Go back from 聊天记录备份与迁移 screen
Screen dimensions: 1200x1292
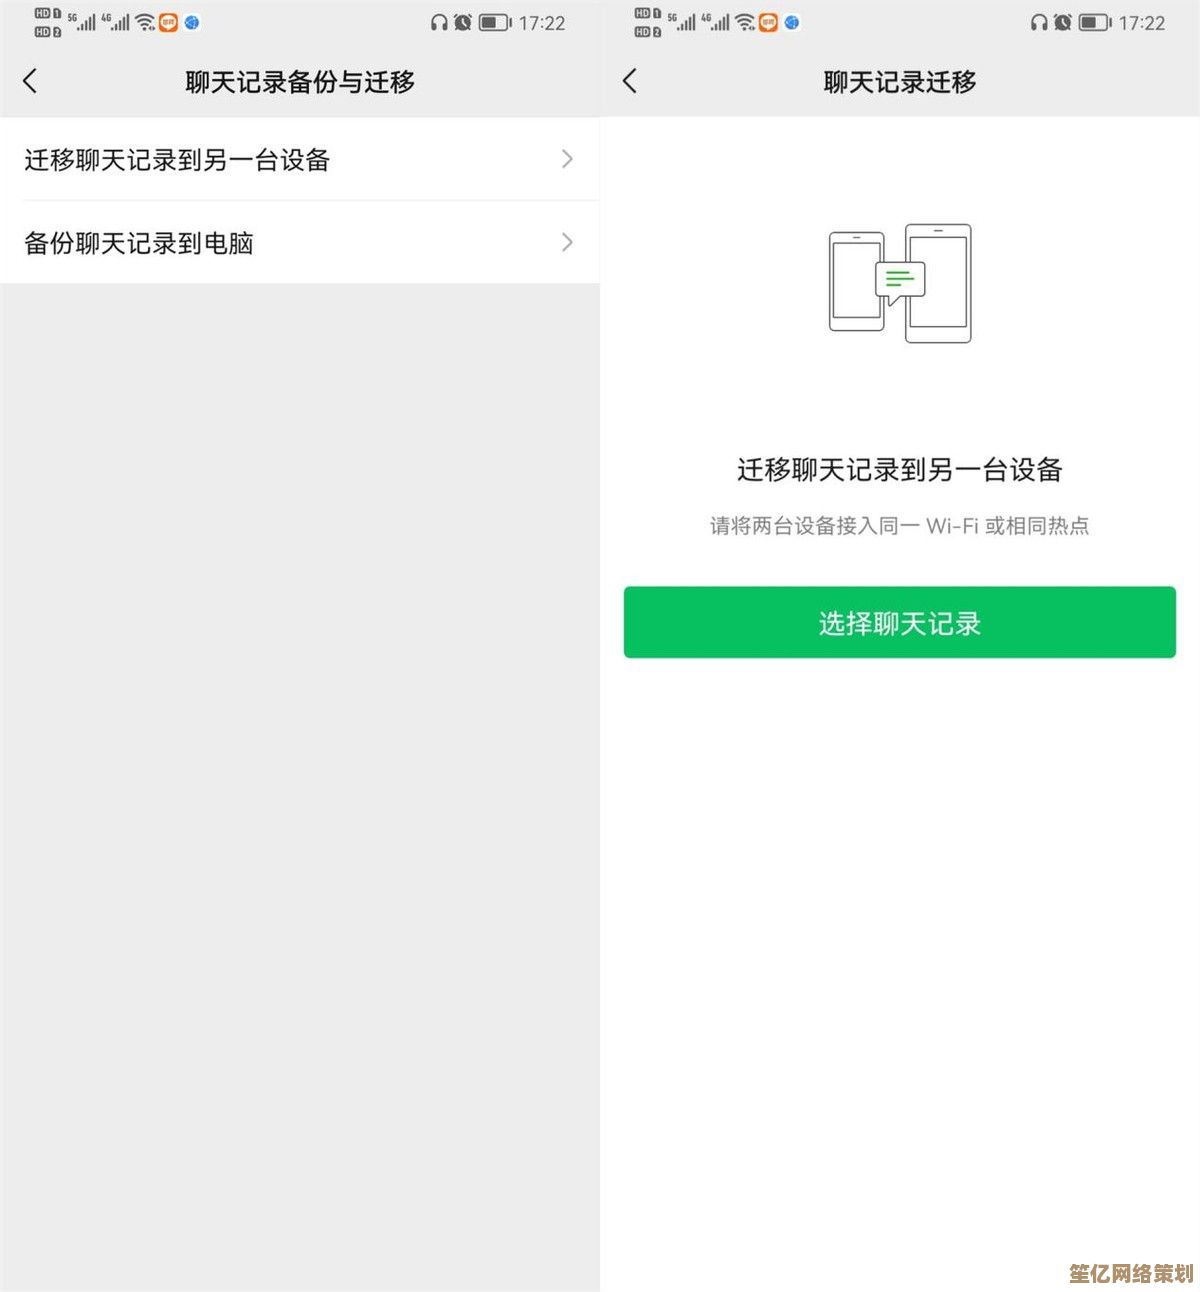[x=30, y=81]
